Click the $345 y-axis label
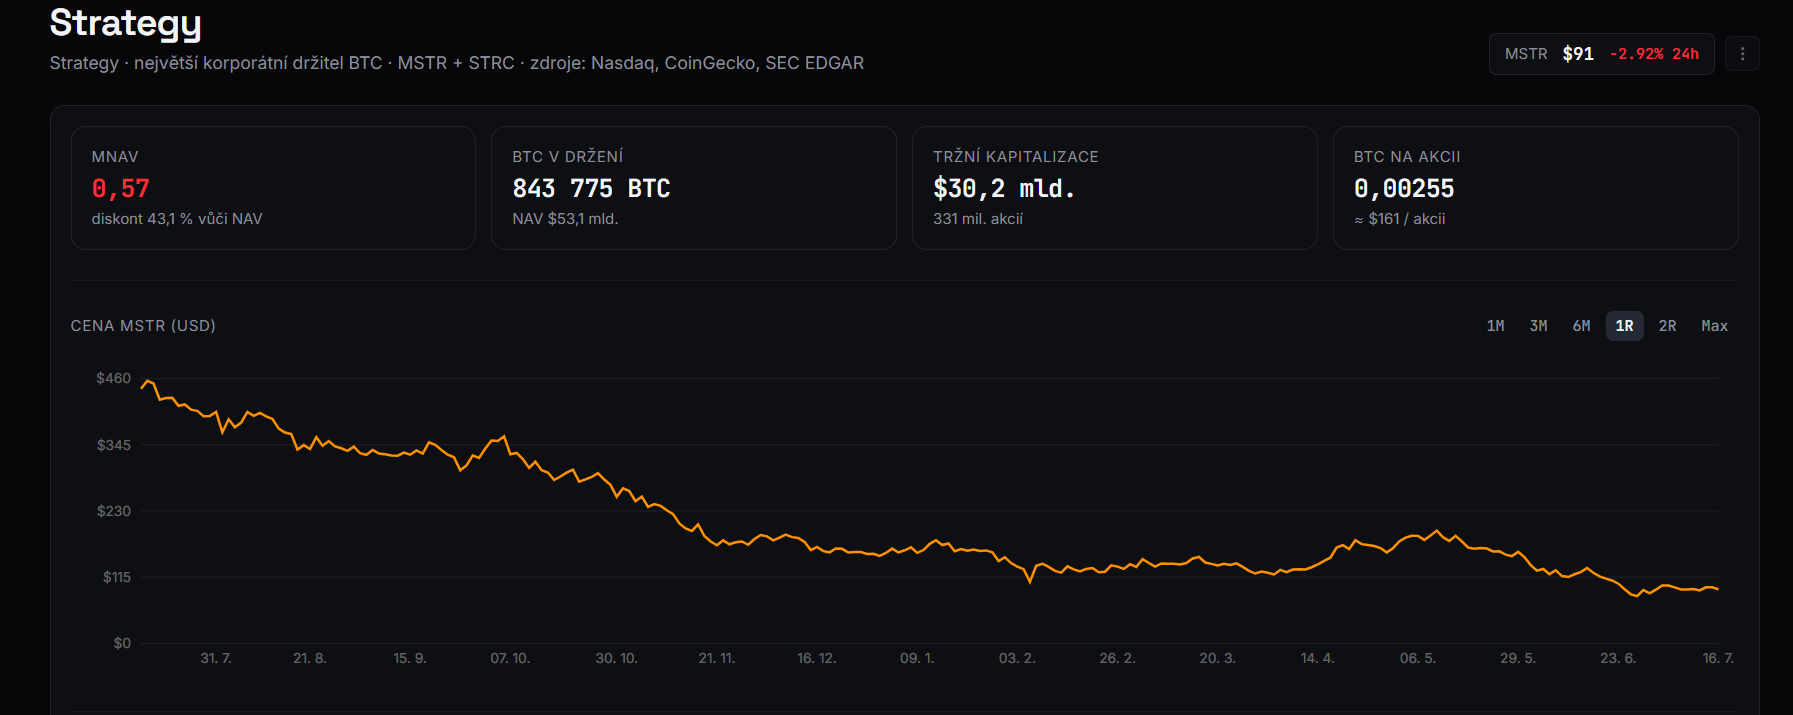This screenshot has width=1793, height=715. tap(113, 445)
